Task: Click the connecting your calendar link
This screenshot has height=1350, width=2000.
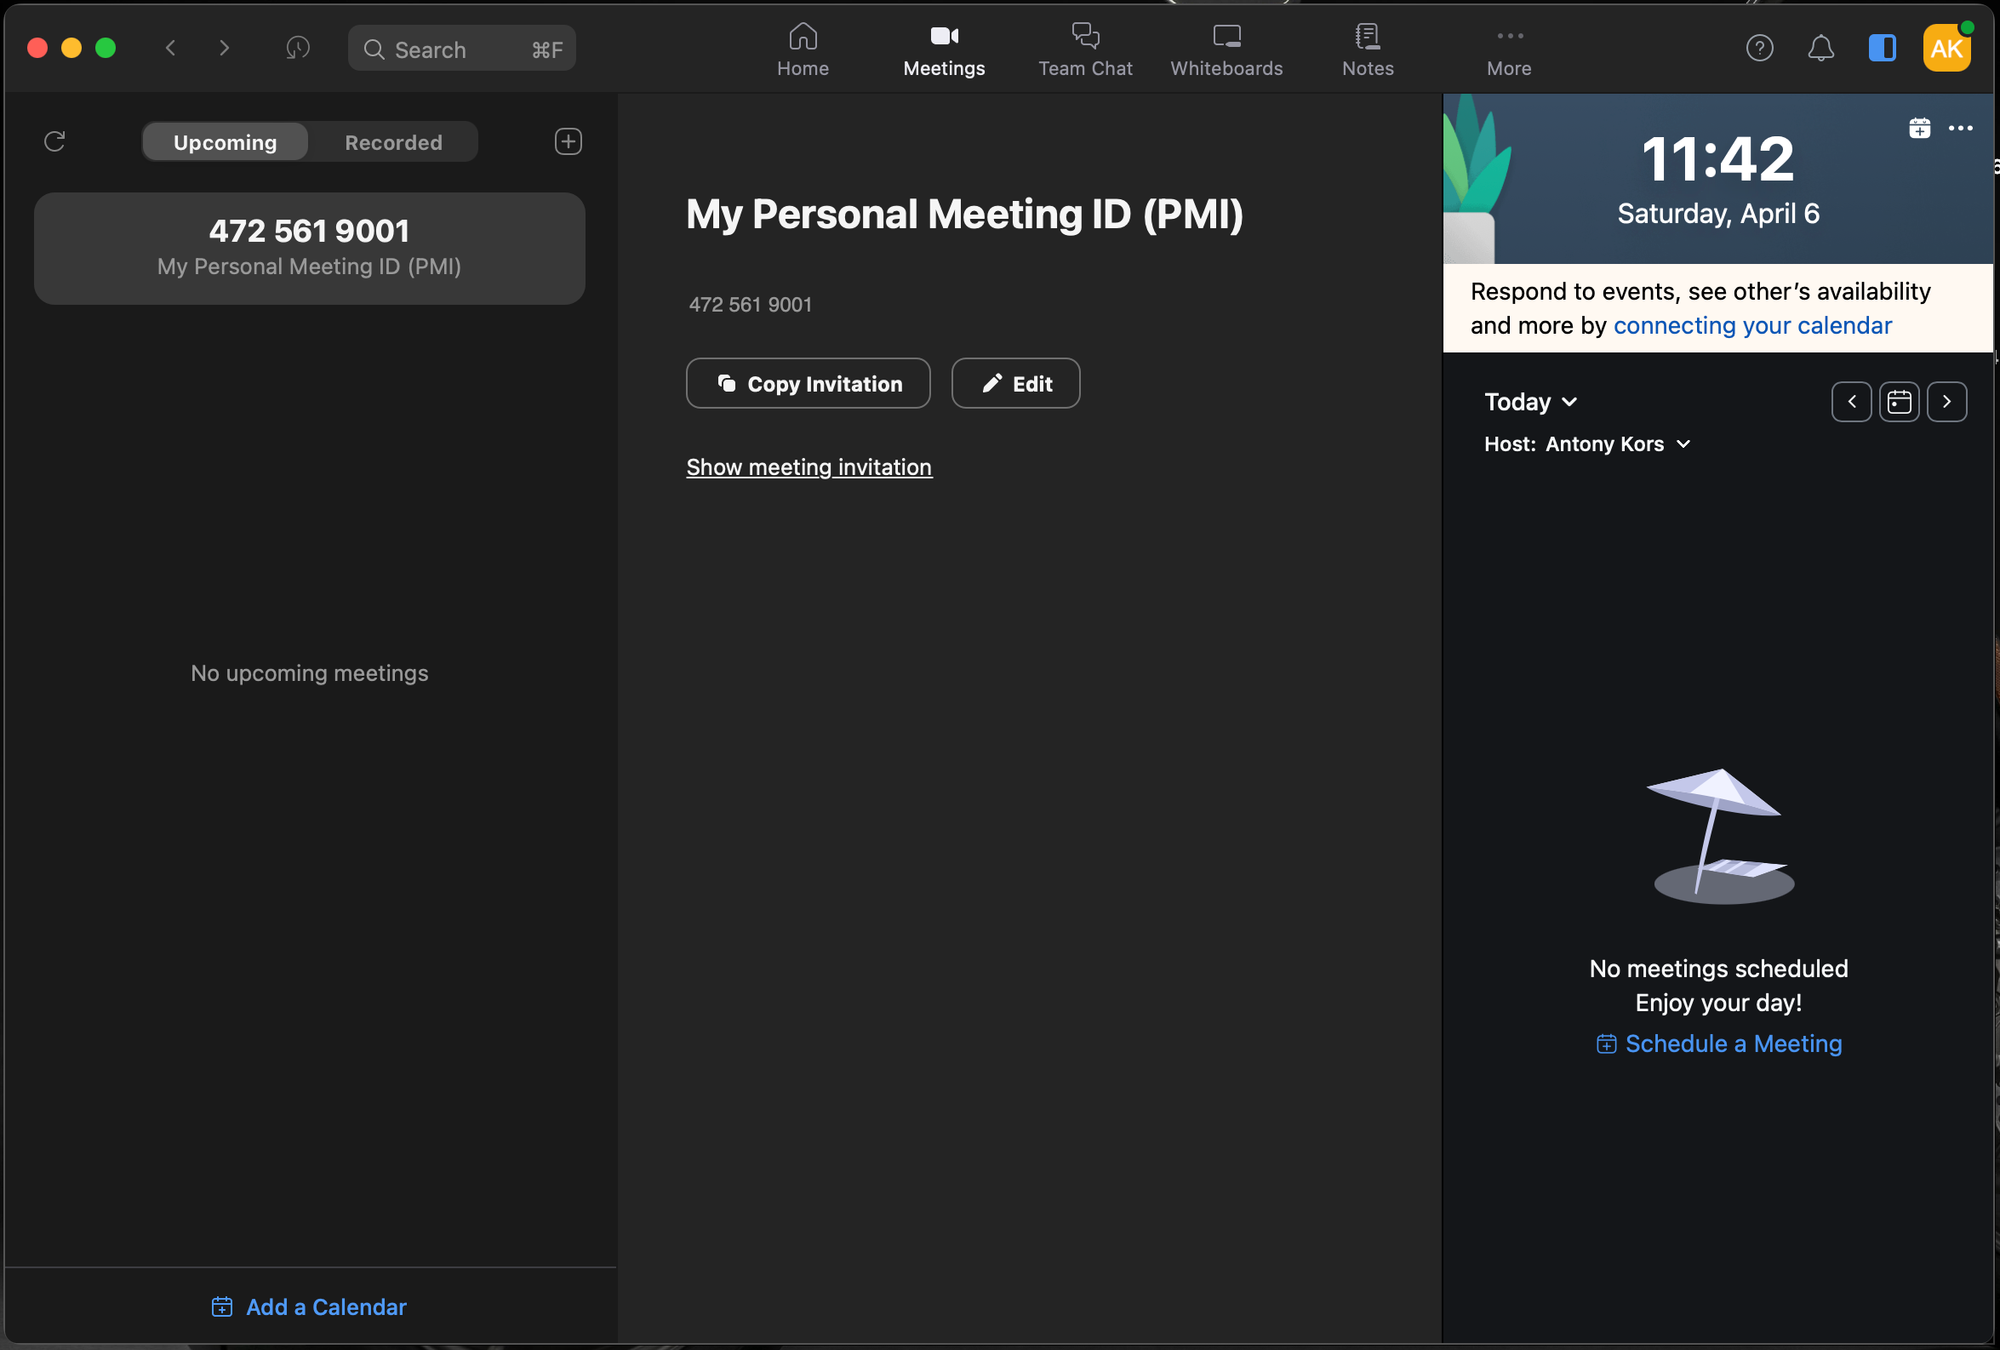Action: [1753, 325]
